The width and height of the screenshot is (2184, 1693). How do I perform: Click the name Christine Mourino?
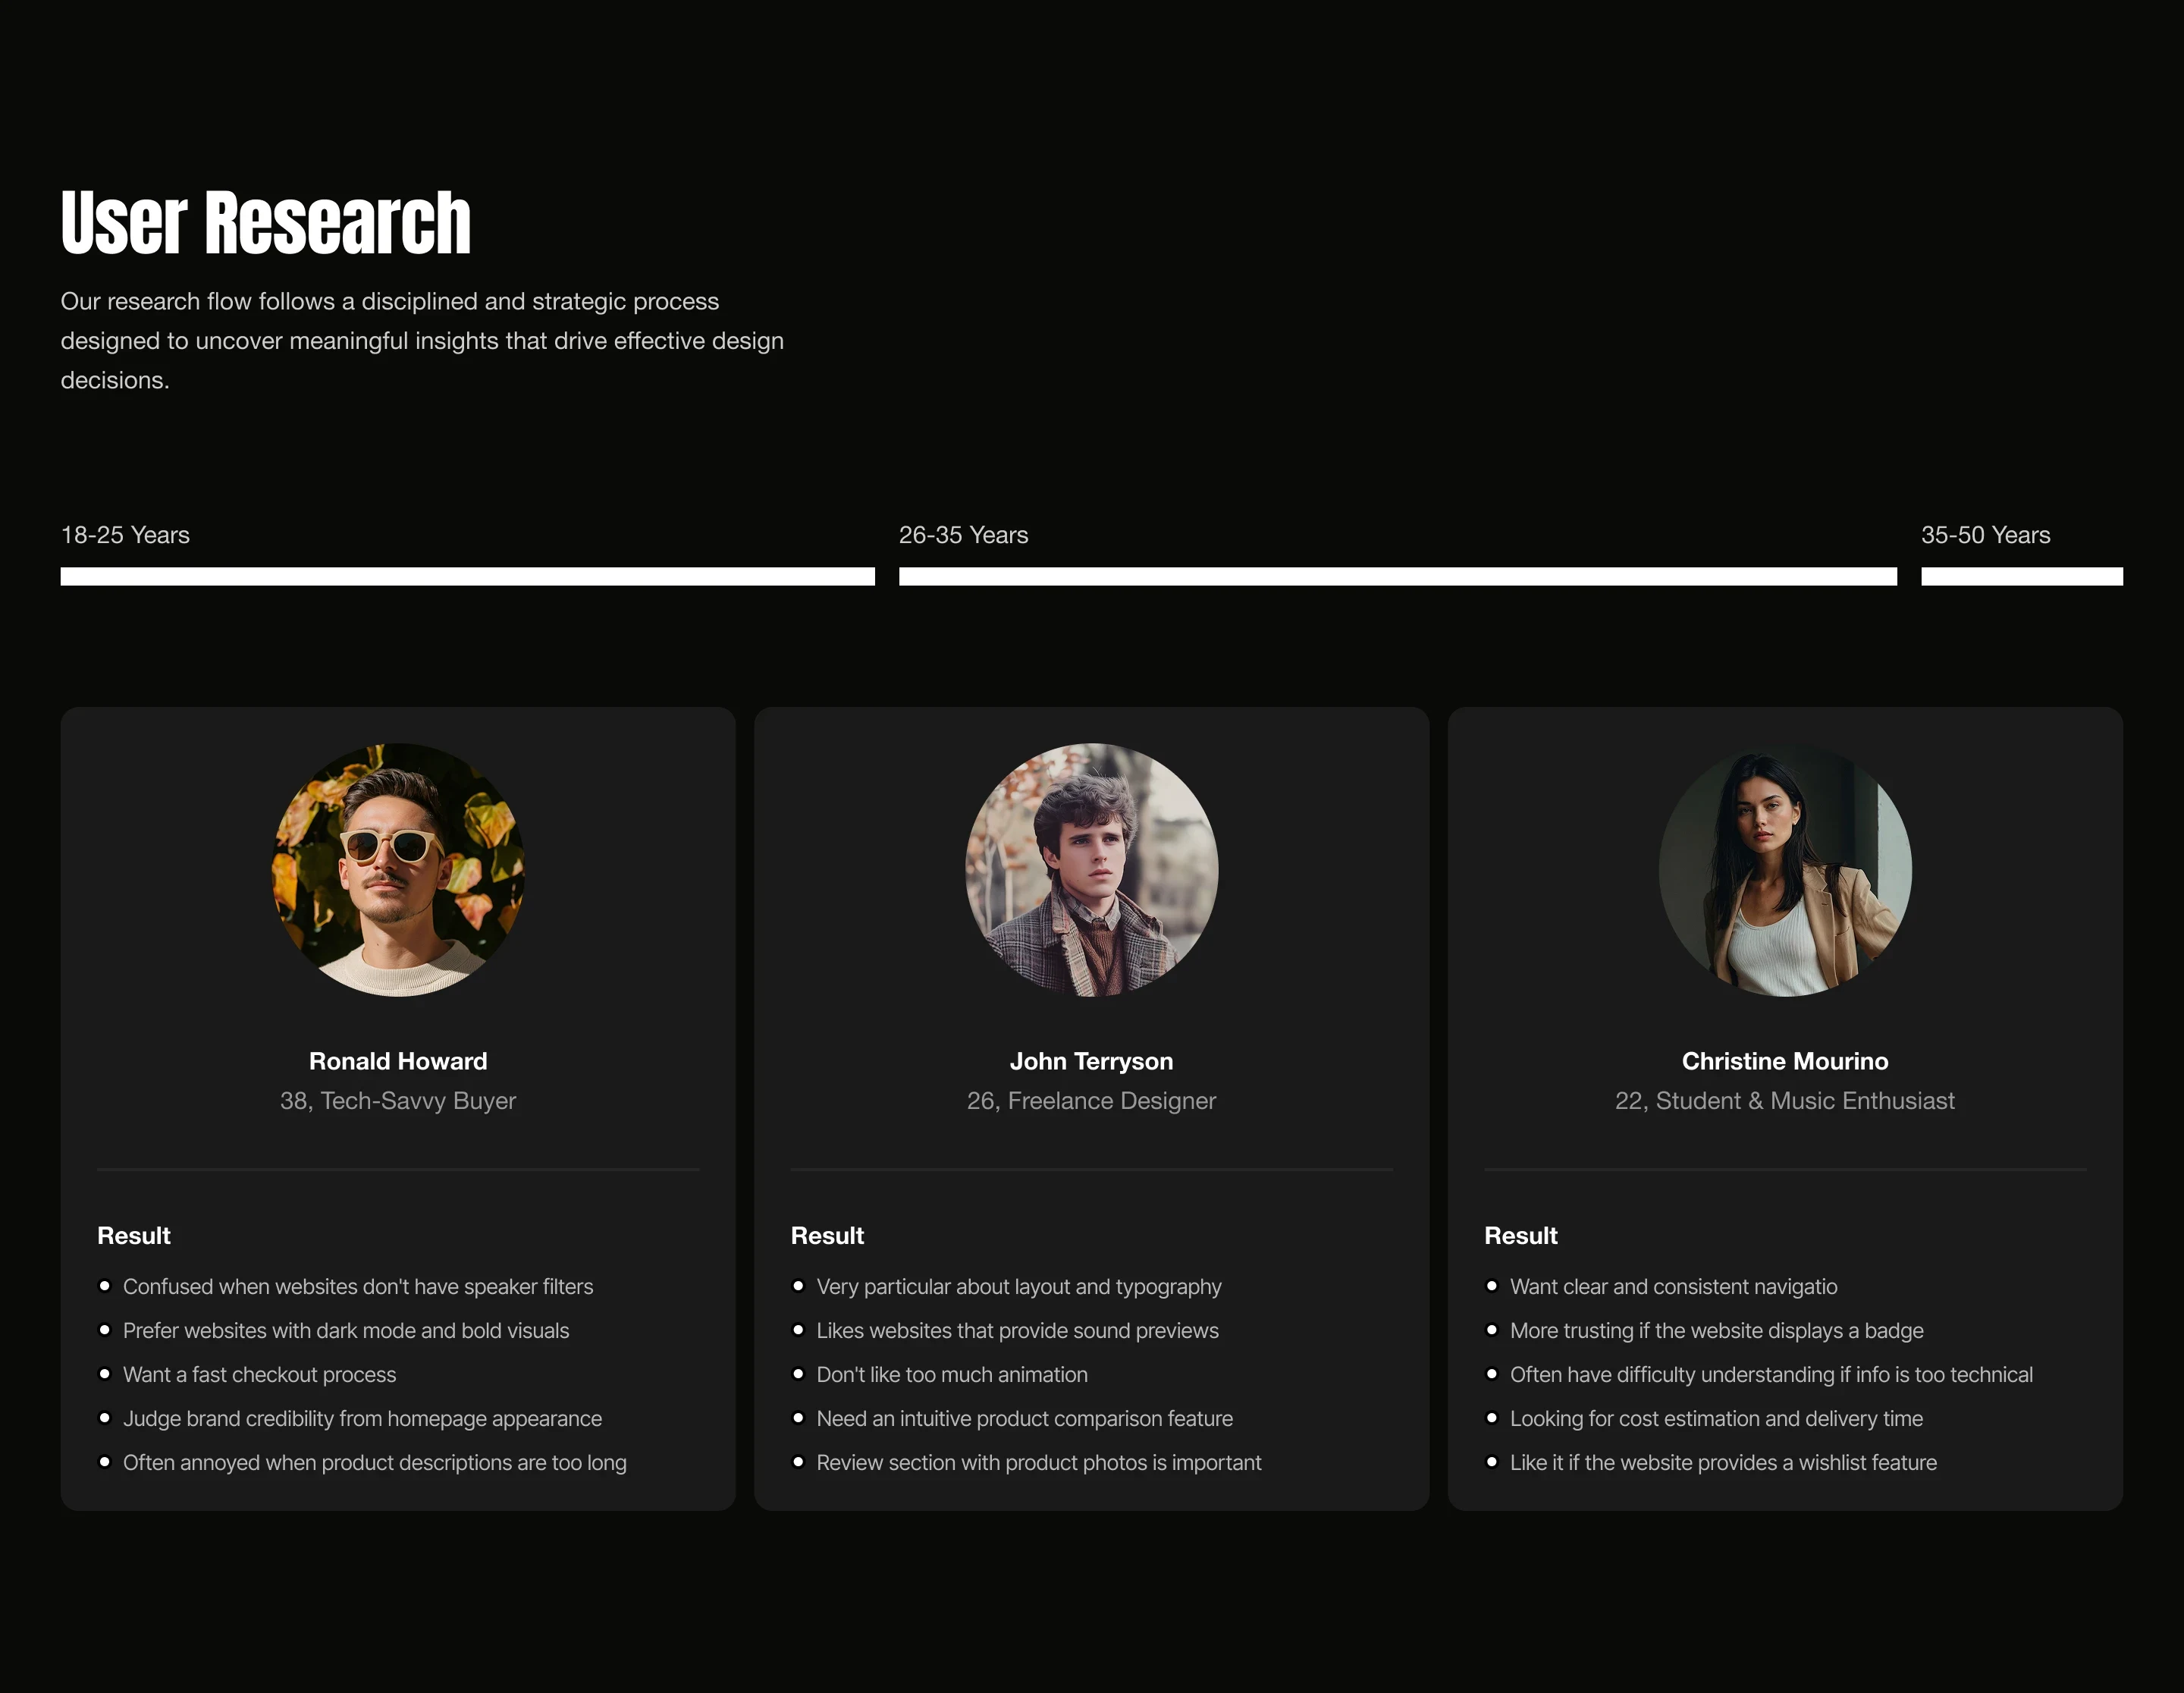1785,1061
